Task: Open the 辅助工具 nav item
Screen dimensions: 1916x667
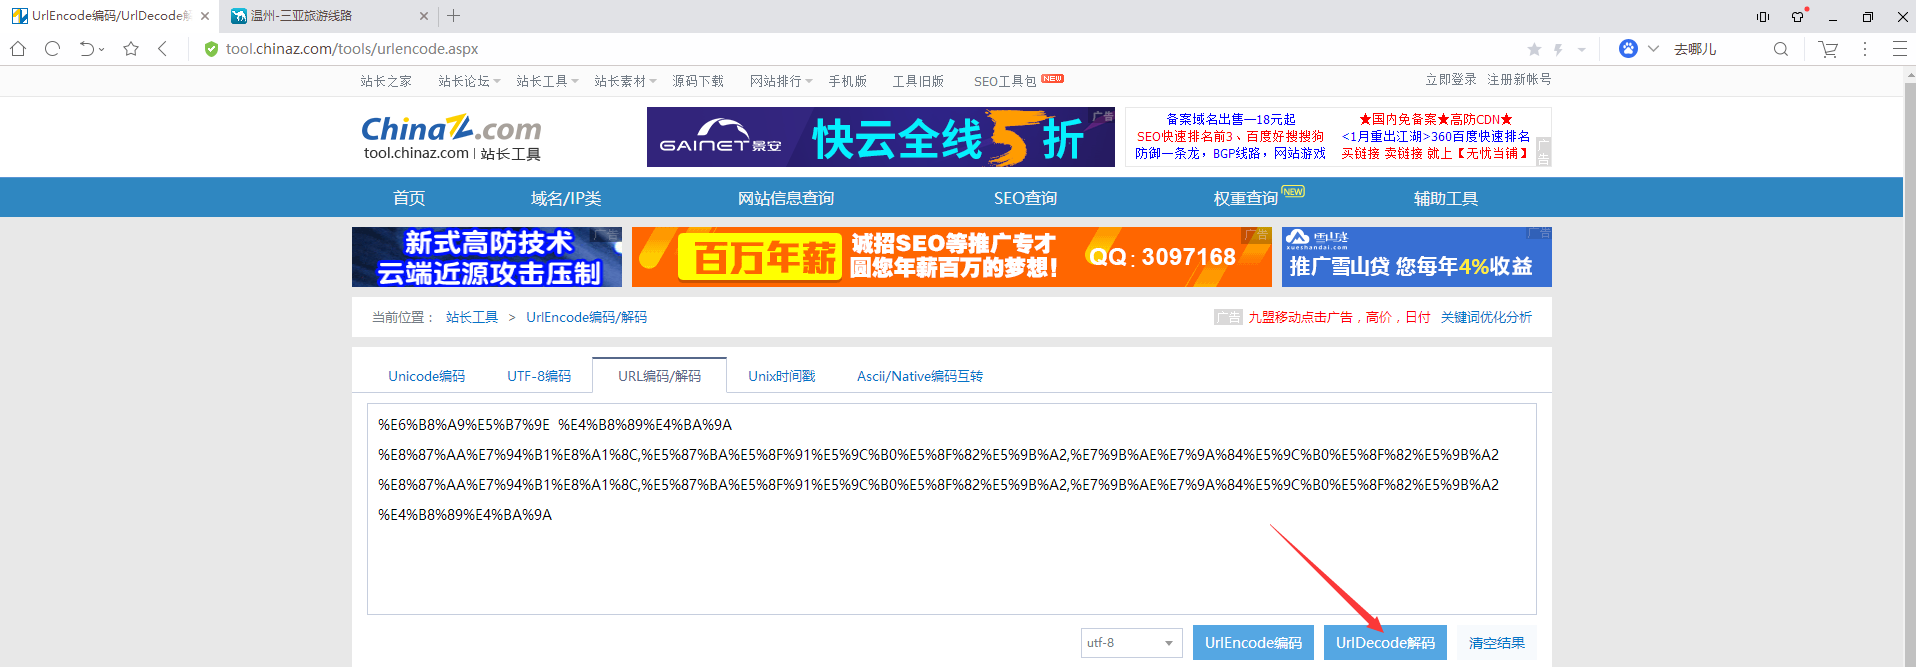Action: (x=1446, y=198)
